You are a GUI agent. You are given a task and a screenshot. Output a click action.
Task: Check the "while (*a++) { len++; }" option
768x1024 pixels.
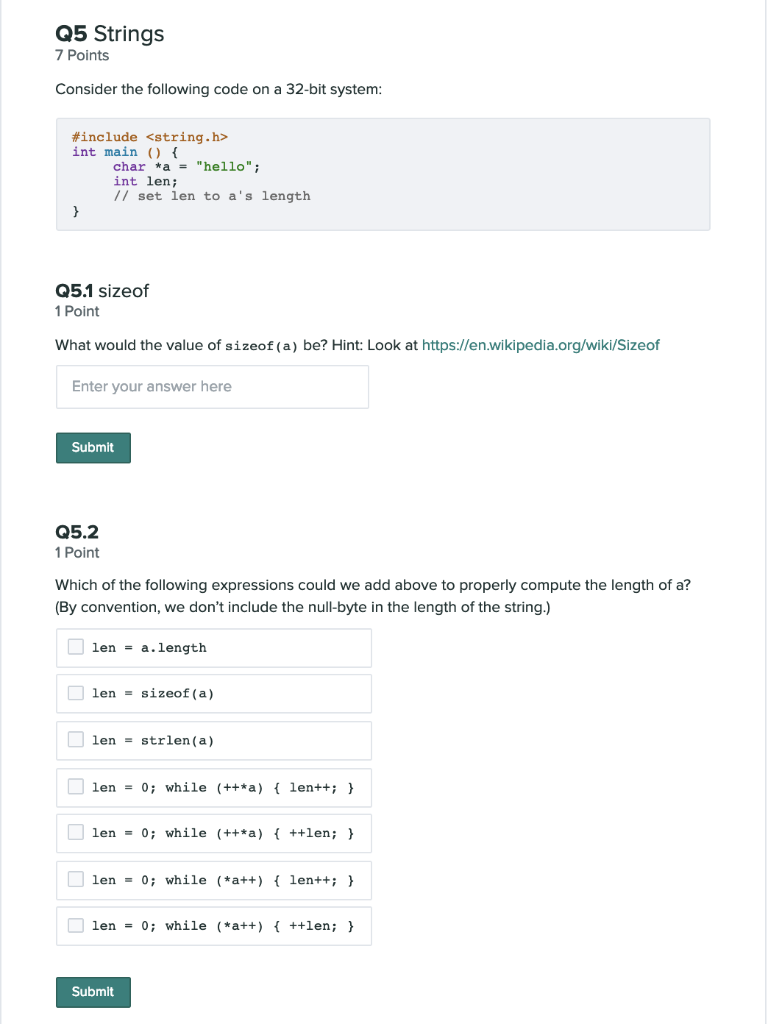click(x=75, y=880)
